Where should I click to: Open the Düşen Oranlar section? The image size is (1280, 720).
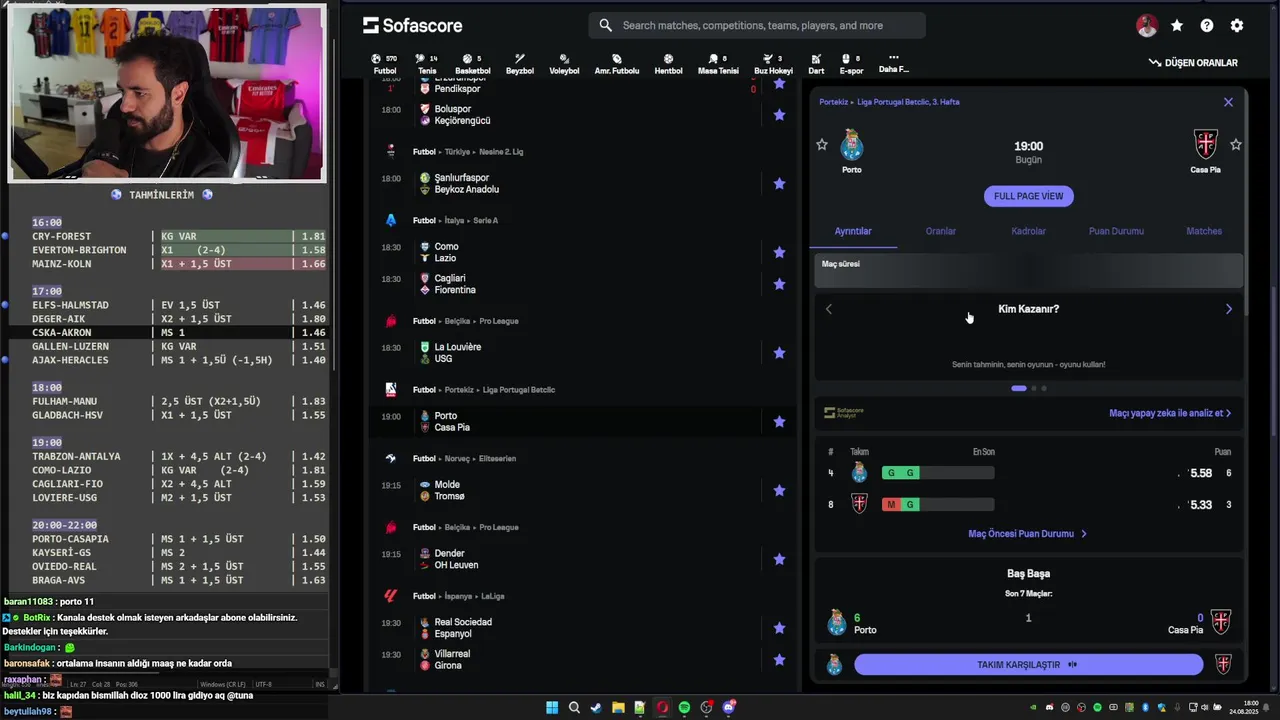(x=1193, y=63)
